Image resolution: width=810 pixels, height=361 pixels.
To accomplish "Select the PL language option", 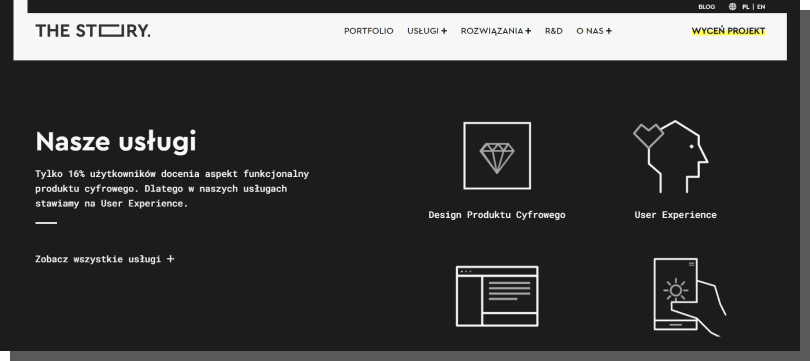I will click(x=745, y=7).
